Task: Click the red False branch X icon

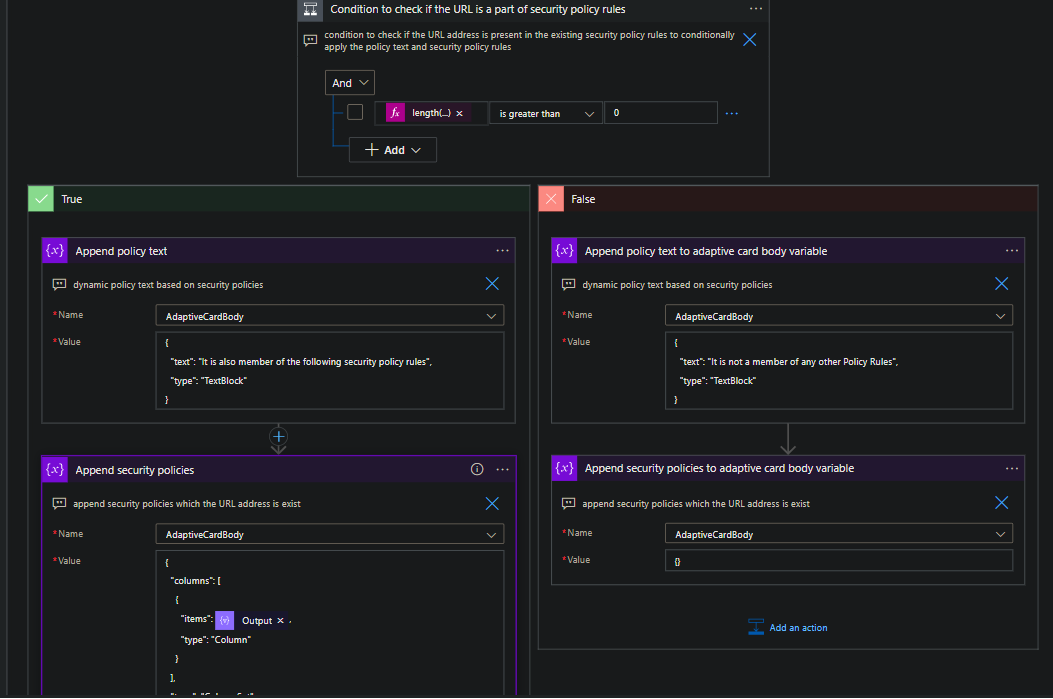Action: [551, 199]
